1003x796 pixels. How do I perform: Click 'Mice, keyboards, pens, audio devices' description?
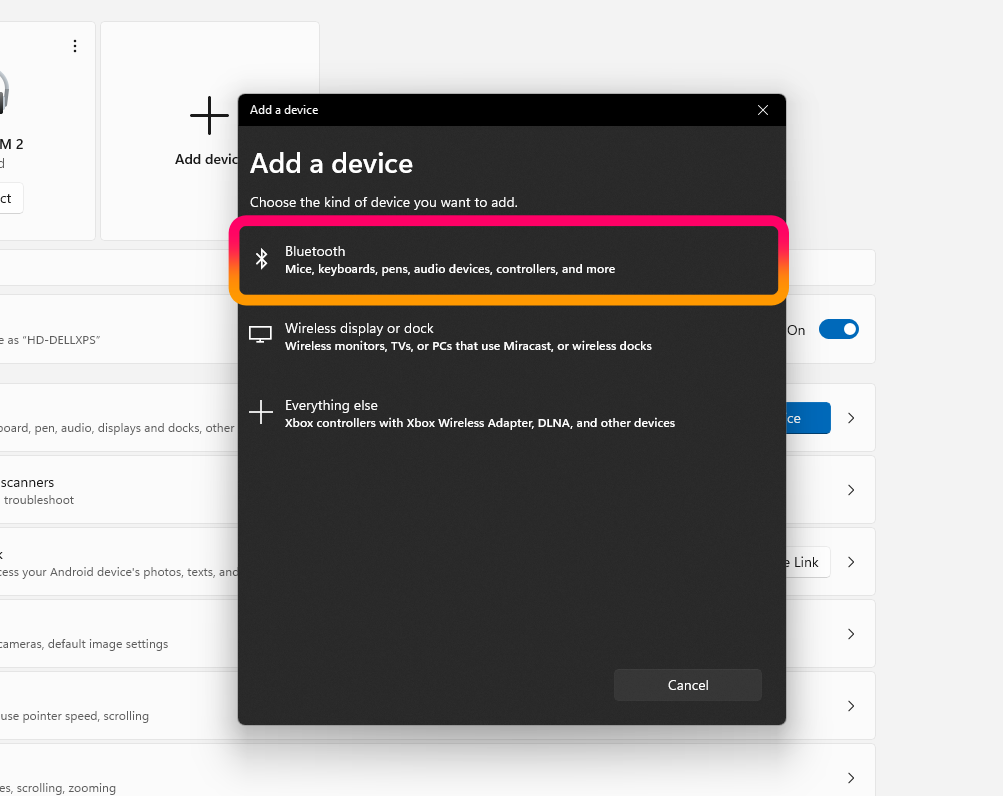coord(450,269)
